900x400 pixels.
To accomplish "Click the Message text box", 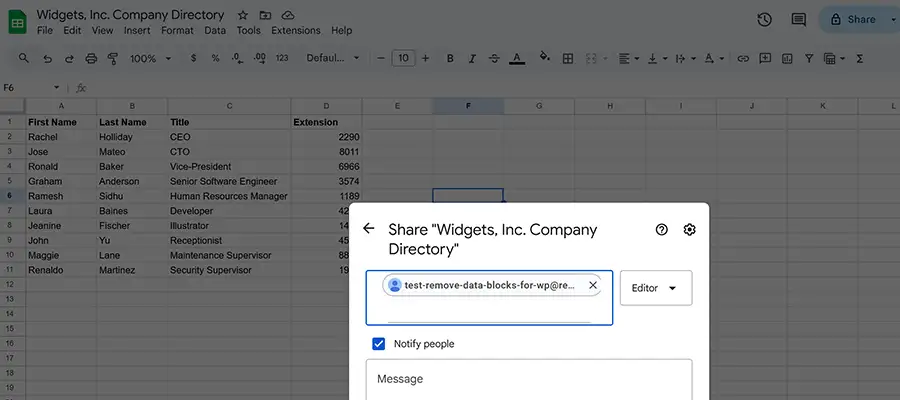I will tap(529, 379).
